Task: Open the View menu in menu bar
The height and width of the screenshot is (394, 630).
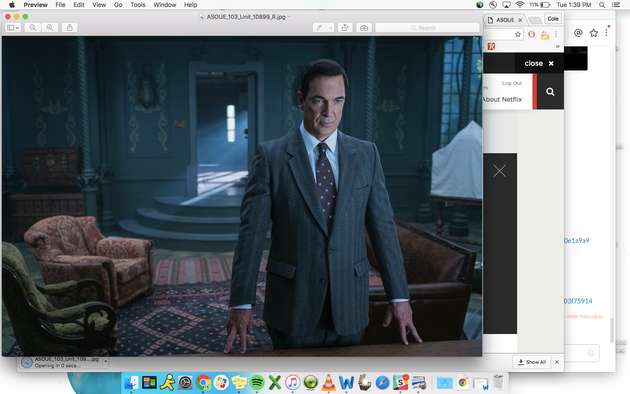Action: coord(99,5)
